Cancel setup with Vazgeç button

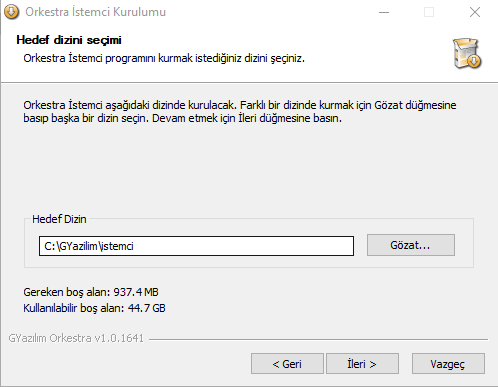coord(448,364)
